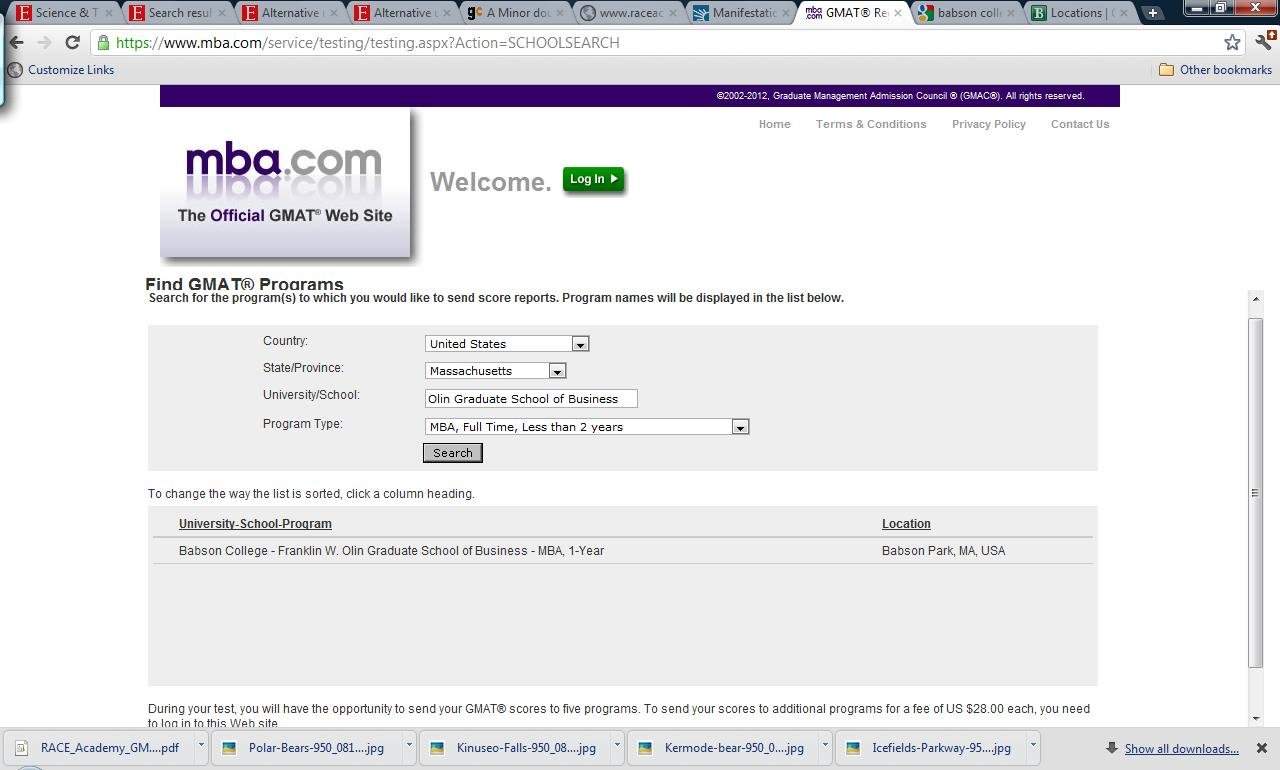This screenshot has width=1280, height=770.
Task: Bookmark this page with the star icon
Action: point(1232,42)
